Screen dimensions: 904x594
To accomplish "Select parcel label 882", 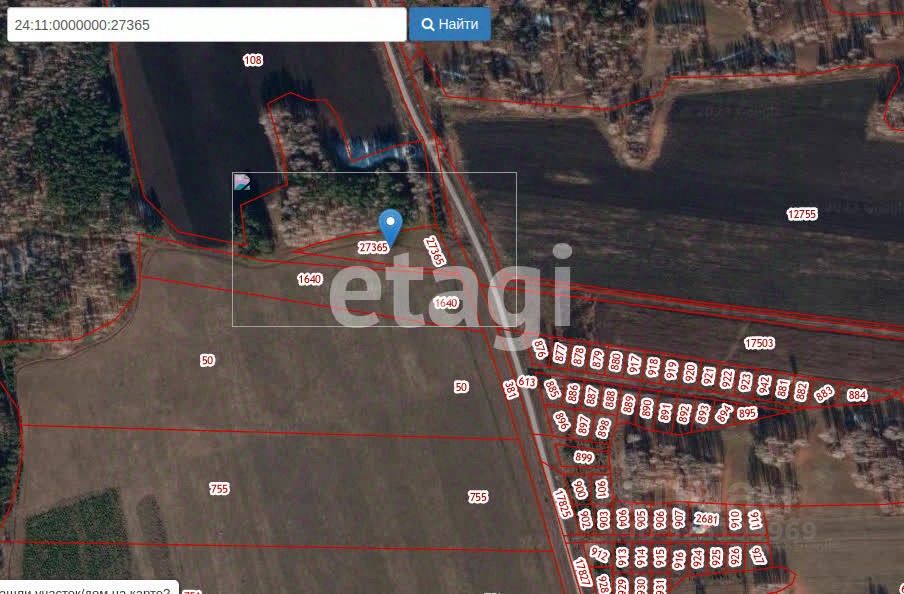I will (x=801, y=391).
